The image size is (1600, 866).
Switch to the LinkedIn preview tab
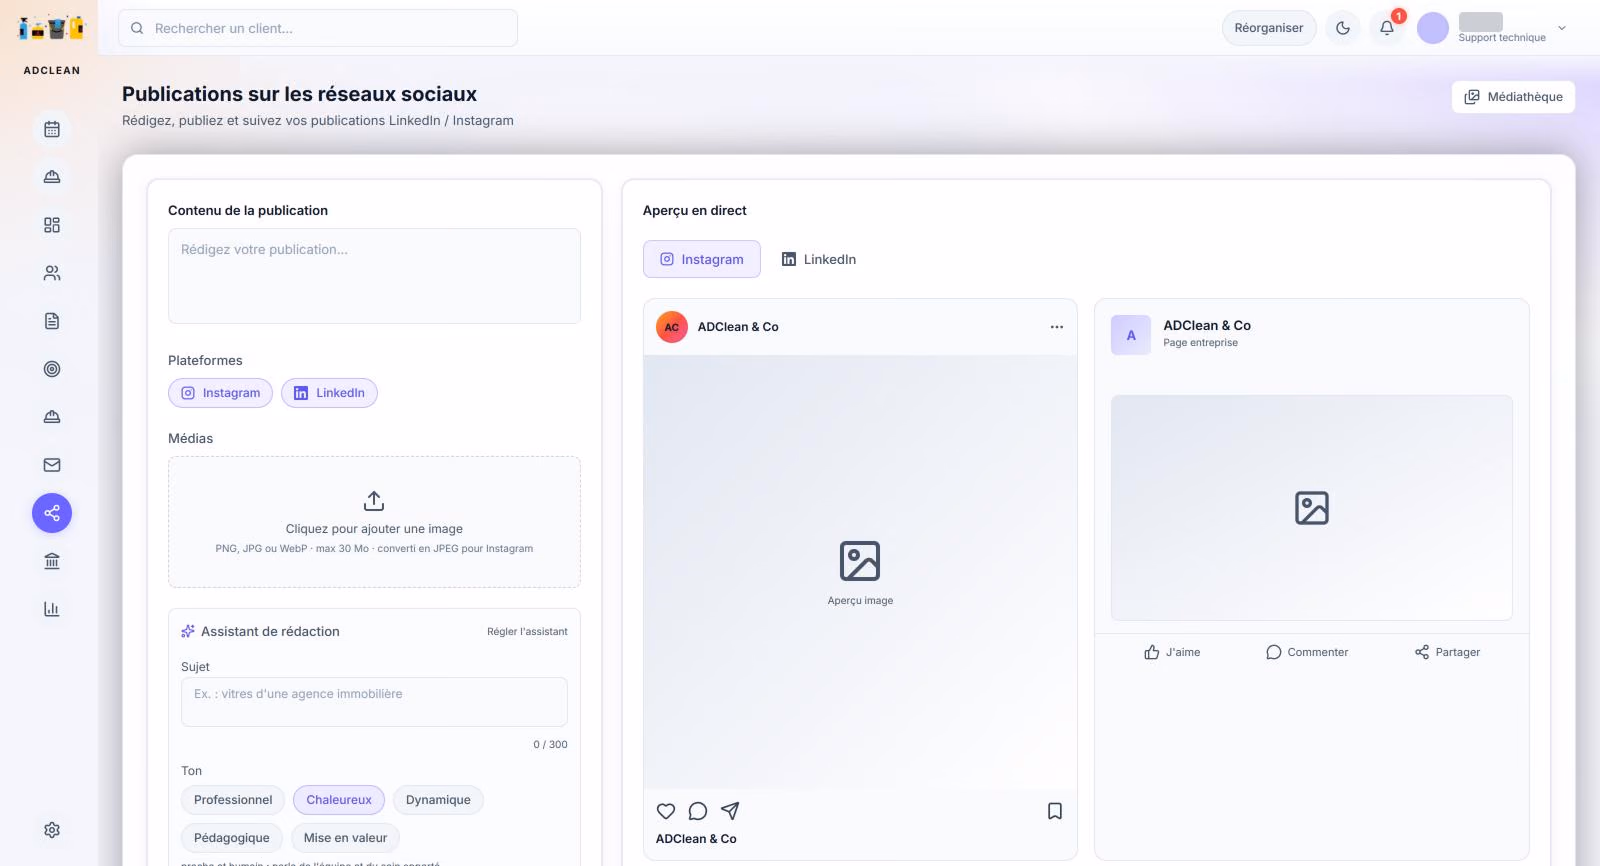click(x=819, y=259)
